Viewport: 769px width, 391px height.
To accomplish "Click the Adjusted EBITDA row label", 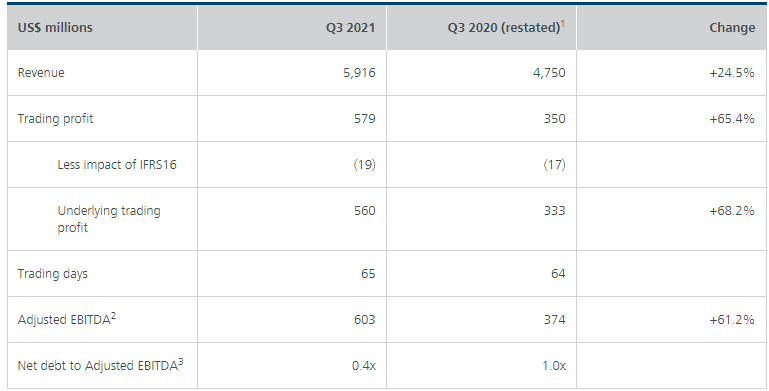I will coord(67,319).
